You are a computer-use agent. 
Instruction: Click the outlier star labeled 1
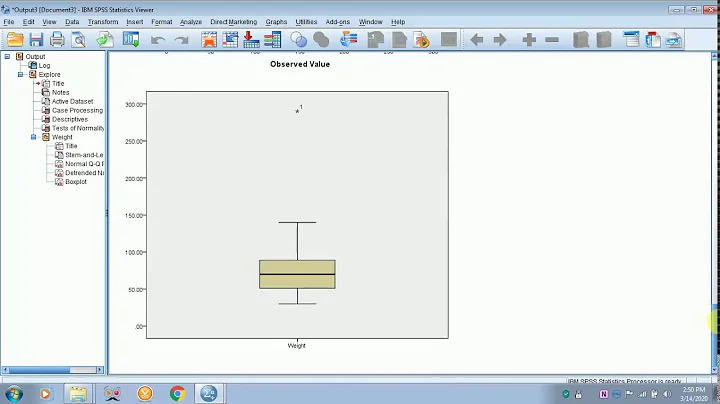click(x=298, y=111)
